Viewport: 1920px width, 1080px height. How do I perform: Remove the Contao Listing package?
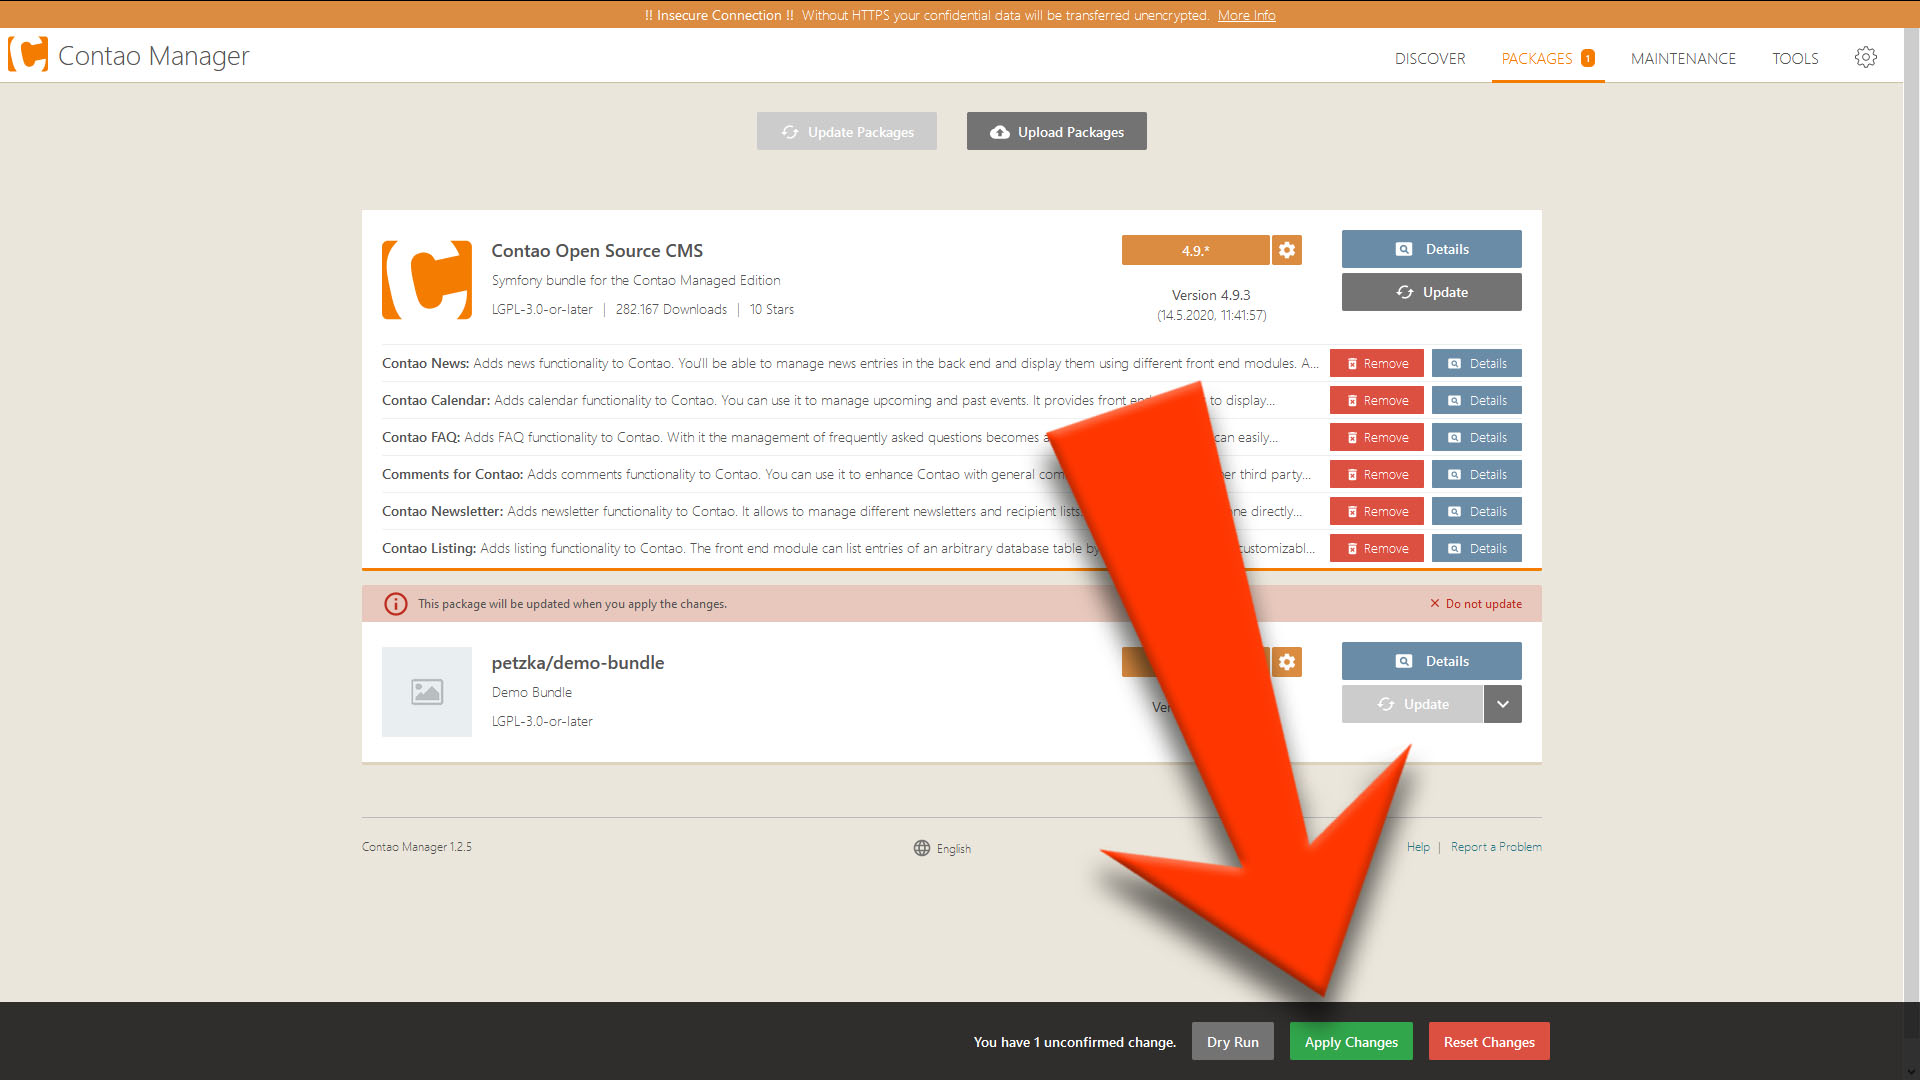(1377, 549)
